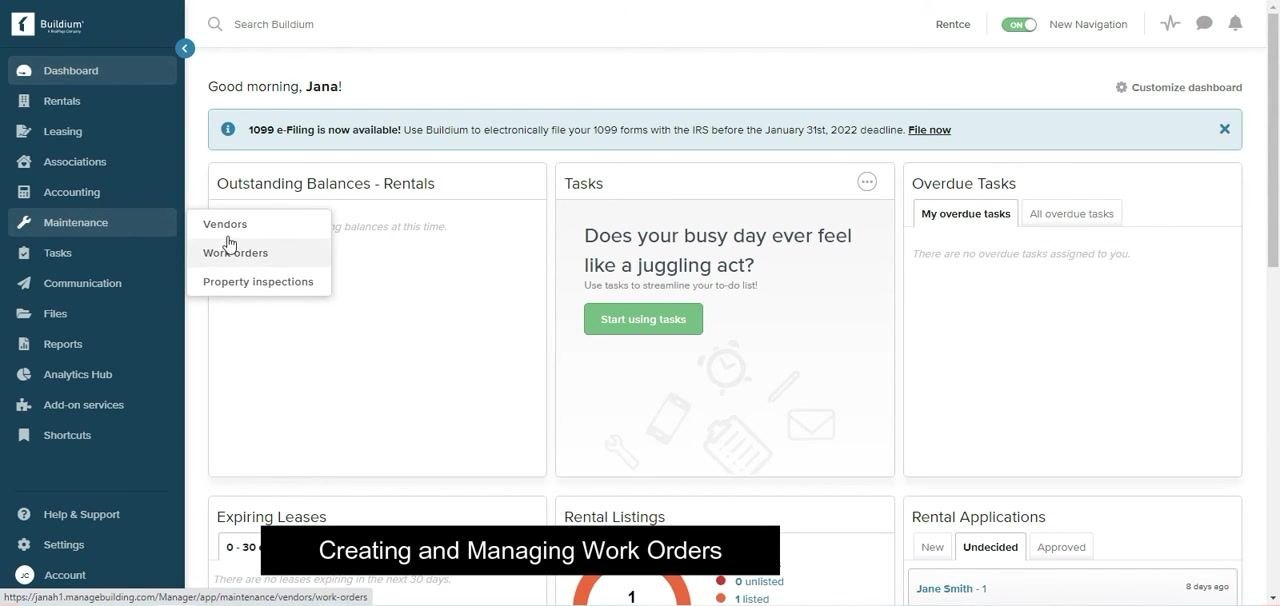Click the 1 listed link

pos(752,599)
